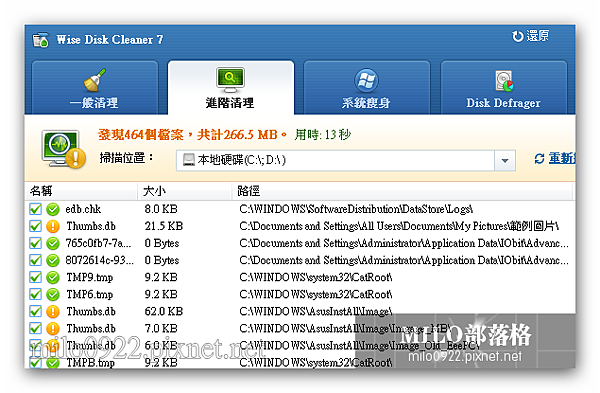Click the orange warning icon beside Thumbs.db 21.5 KB
The width and height of the screenshot is (600, 393).
click(53, 226)
